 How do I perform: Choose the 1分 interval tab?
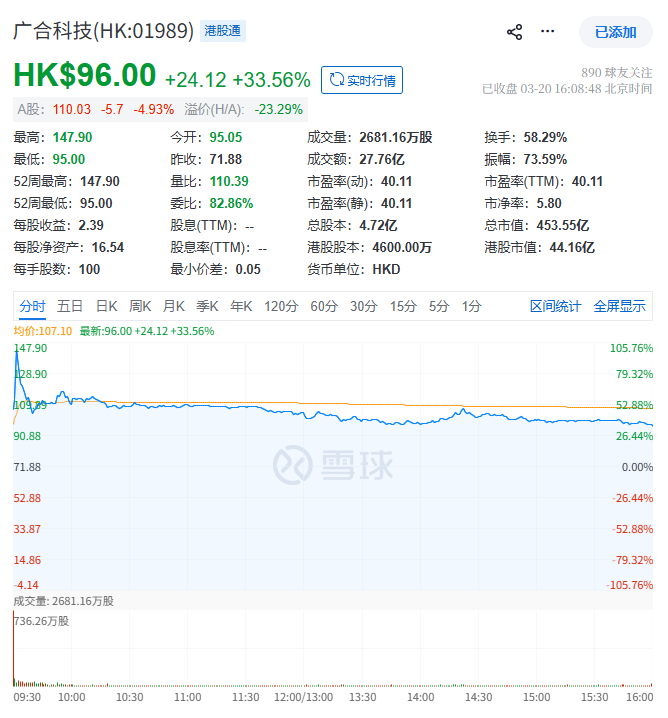(472, 306)
